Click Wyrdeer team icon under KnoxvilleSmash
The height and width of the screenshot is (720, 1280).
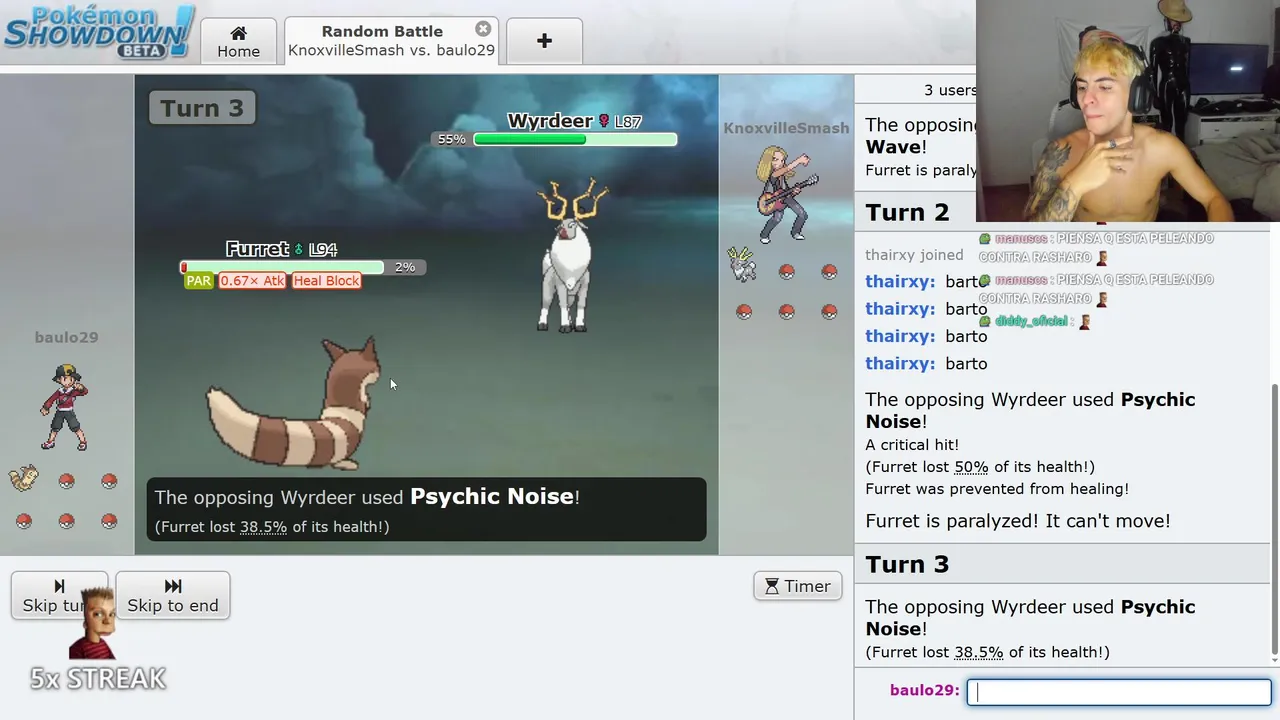(x=742, y=265)
